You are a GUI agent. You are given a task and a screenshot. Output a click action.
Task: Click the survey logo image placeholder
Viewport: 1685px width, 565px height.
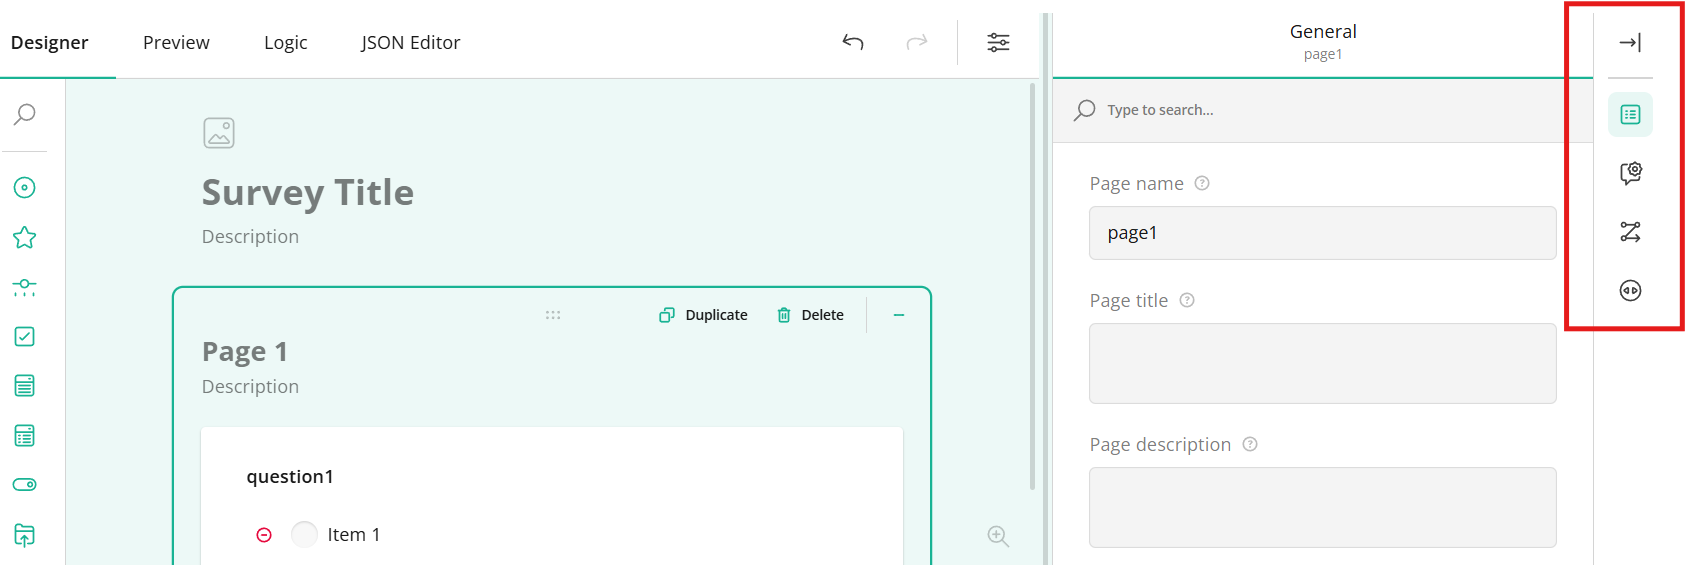[x=219, y=133]
